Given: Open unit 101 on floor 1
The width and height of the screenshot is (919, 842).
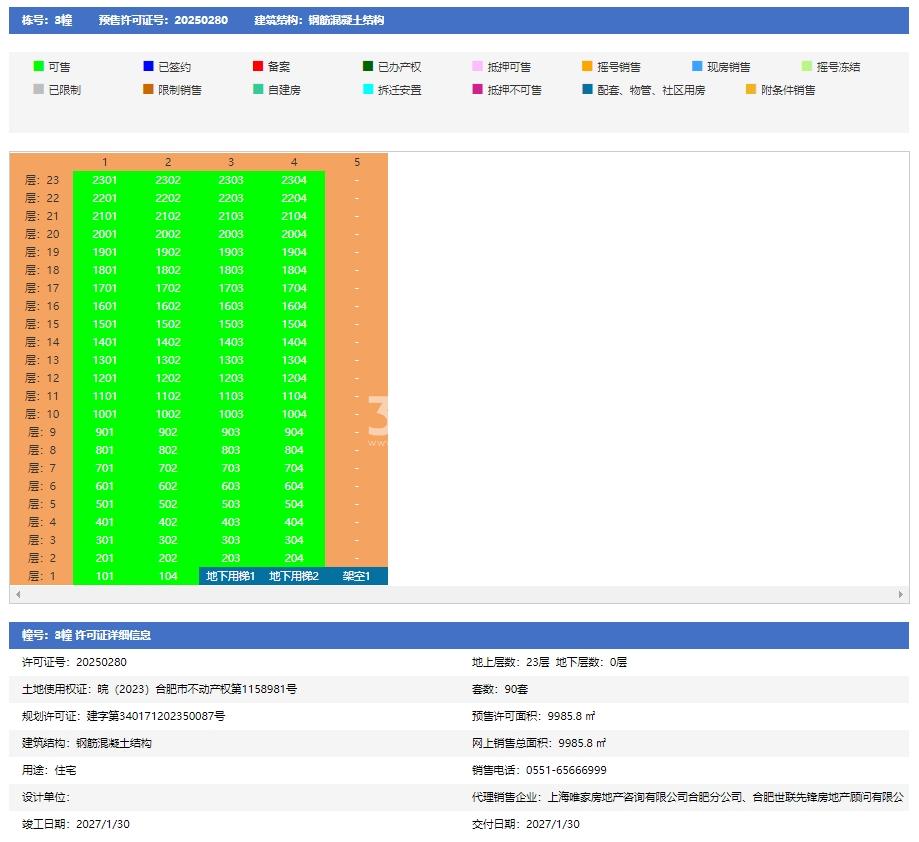Looking at the screenshot, I should pyautogui.click(x=104, y=576).
